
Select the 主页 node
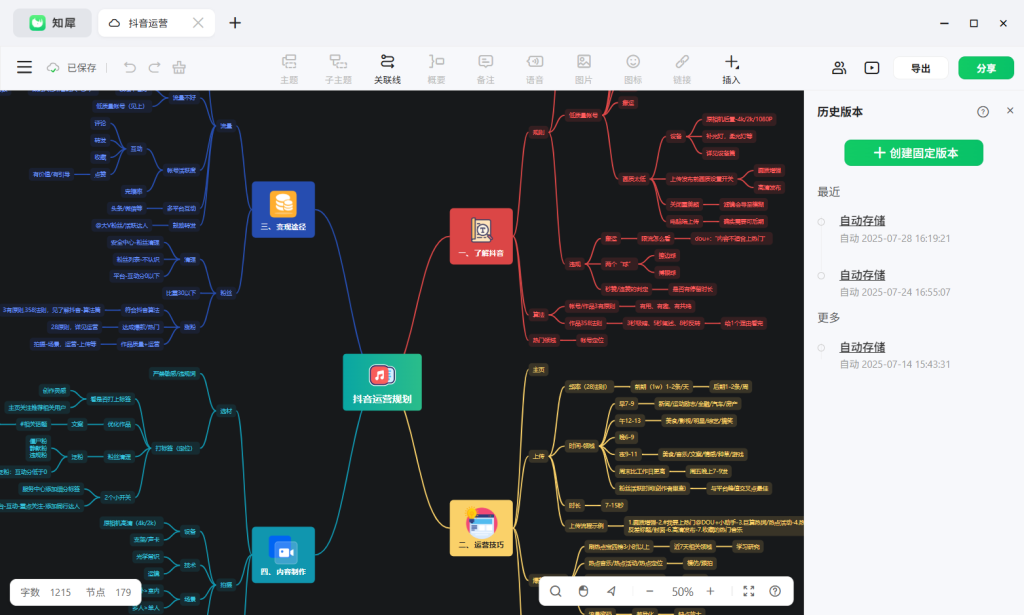click(x=539, y=370)
